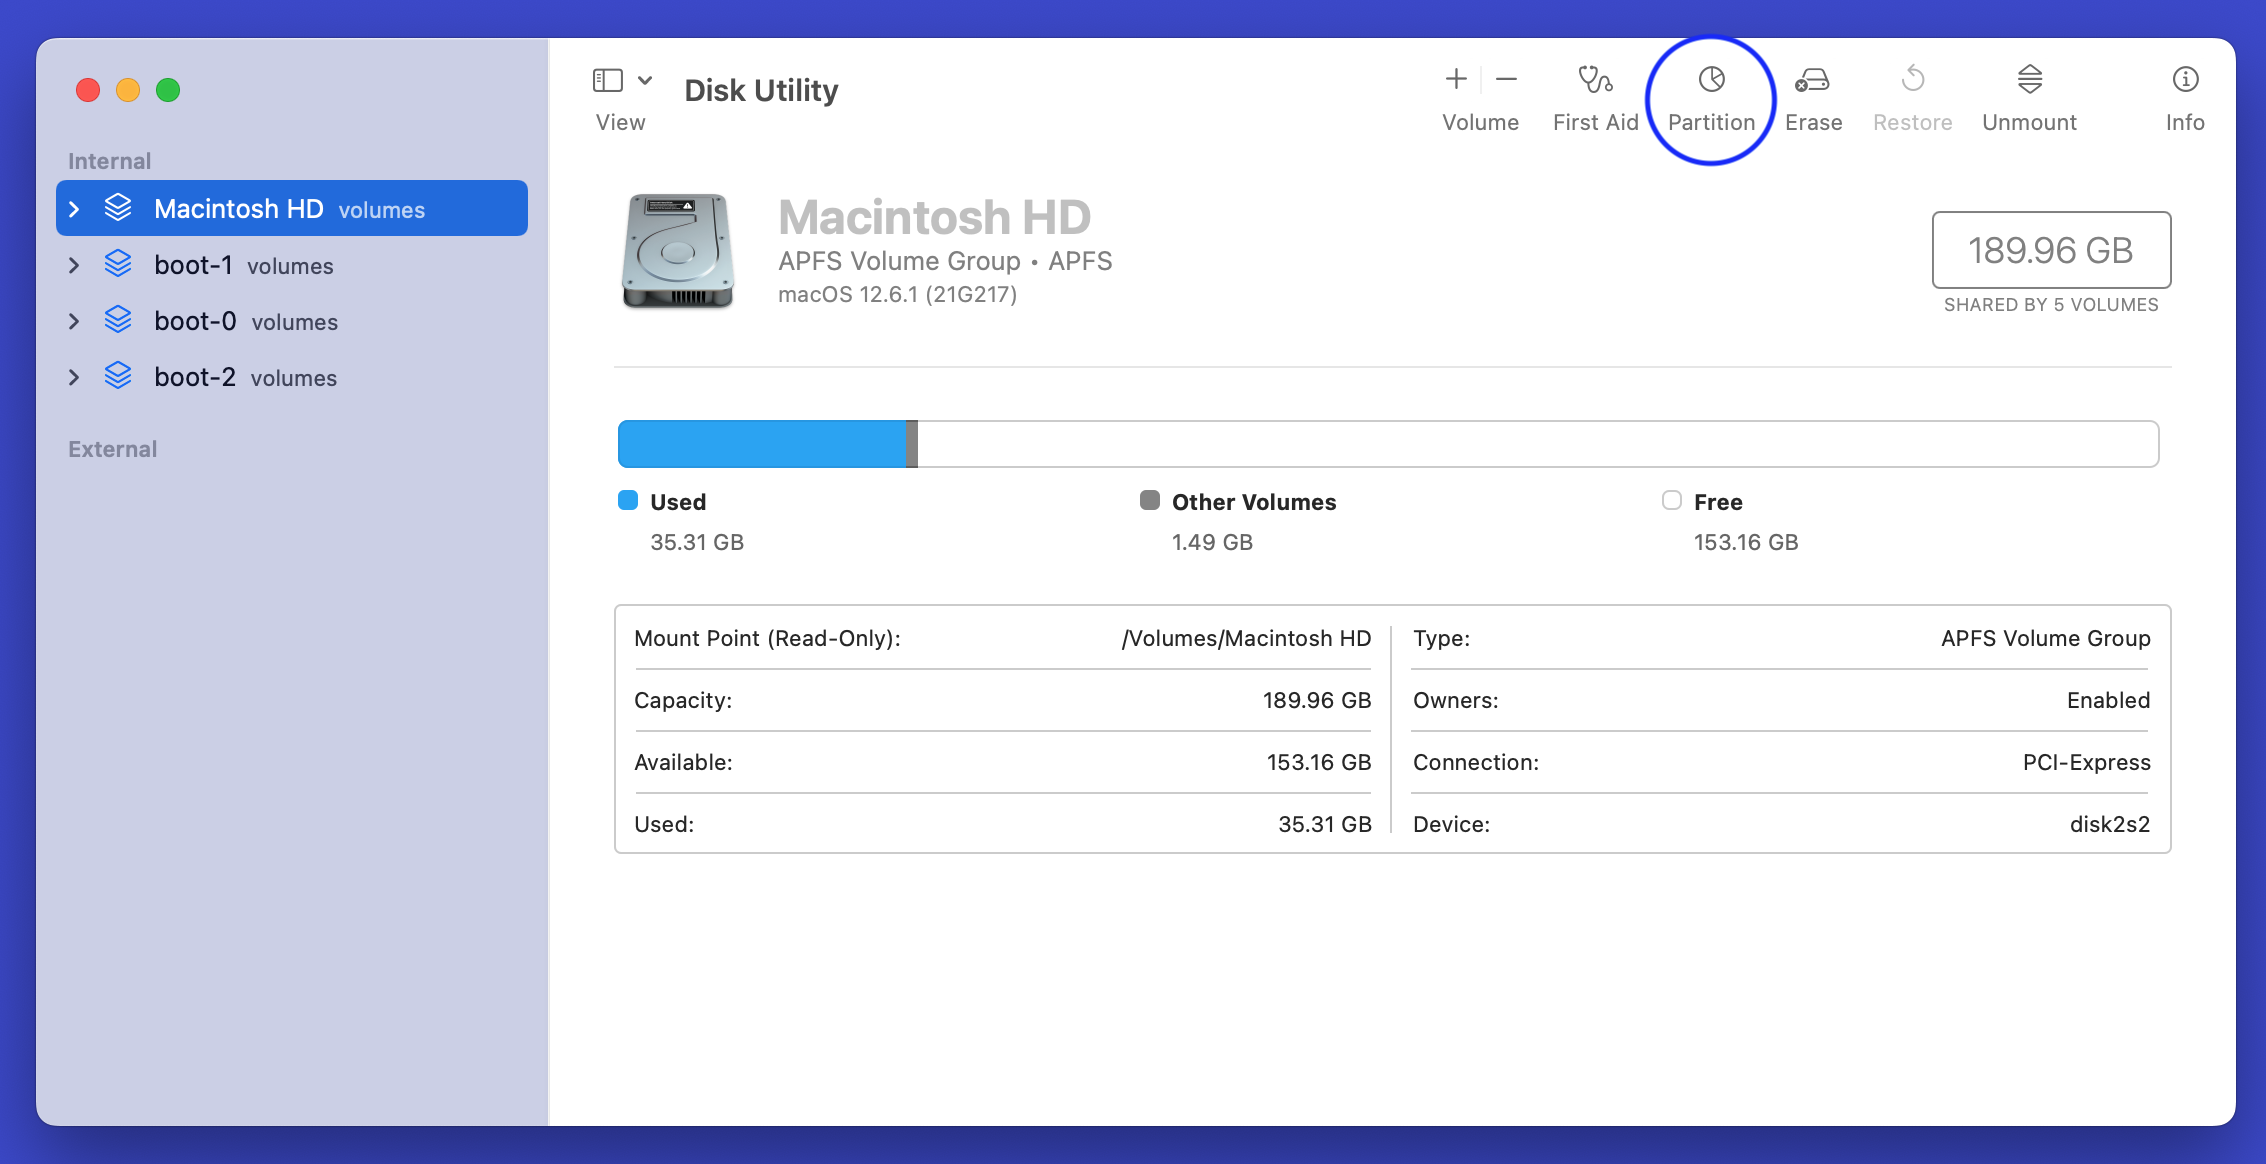Click the blue Used legend swatch
Image resolution: width=2266 pixels, height=1164 pixels.
click(x=628, y=500)
